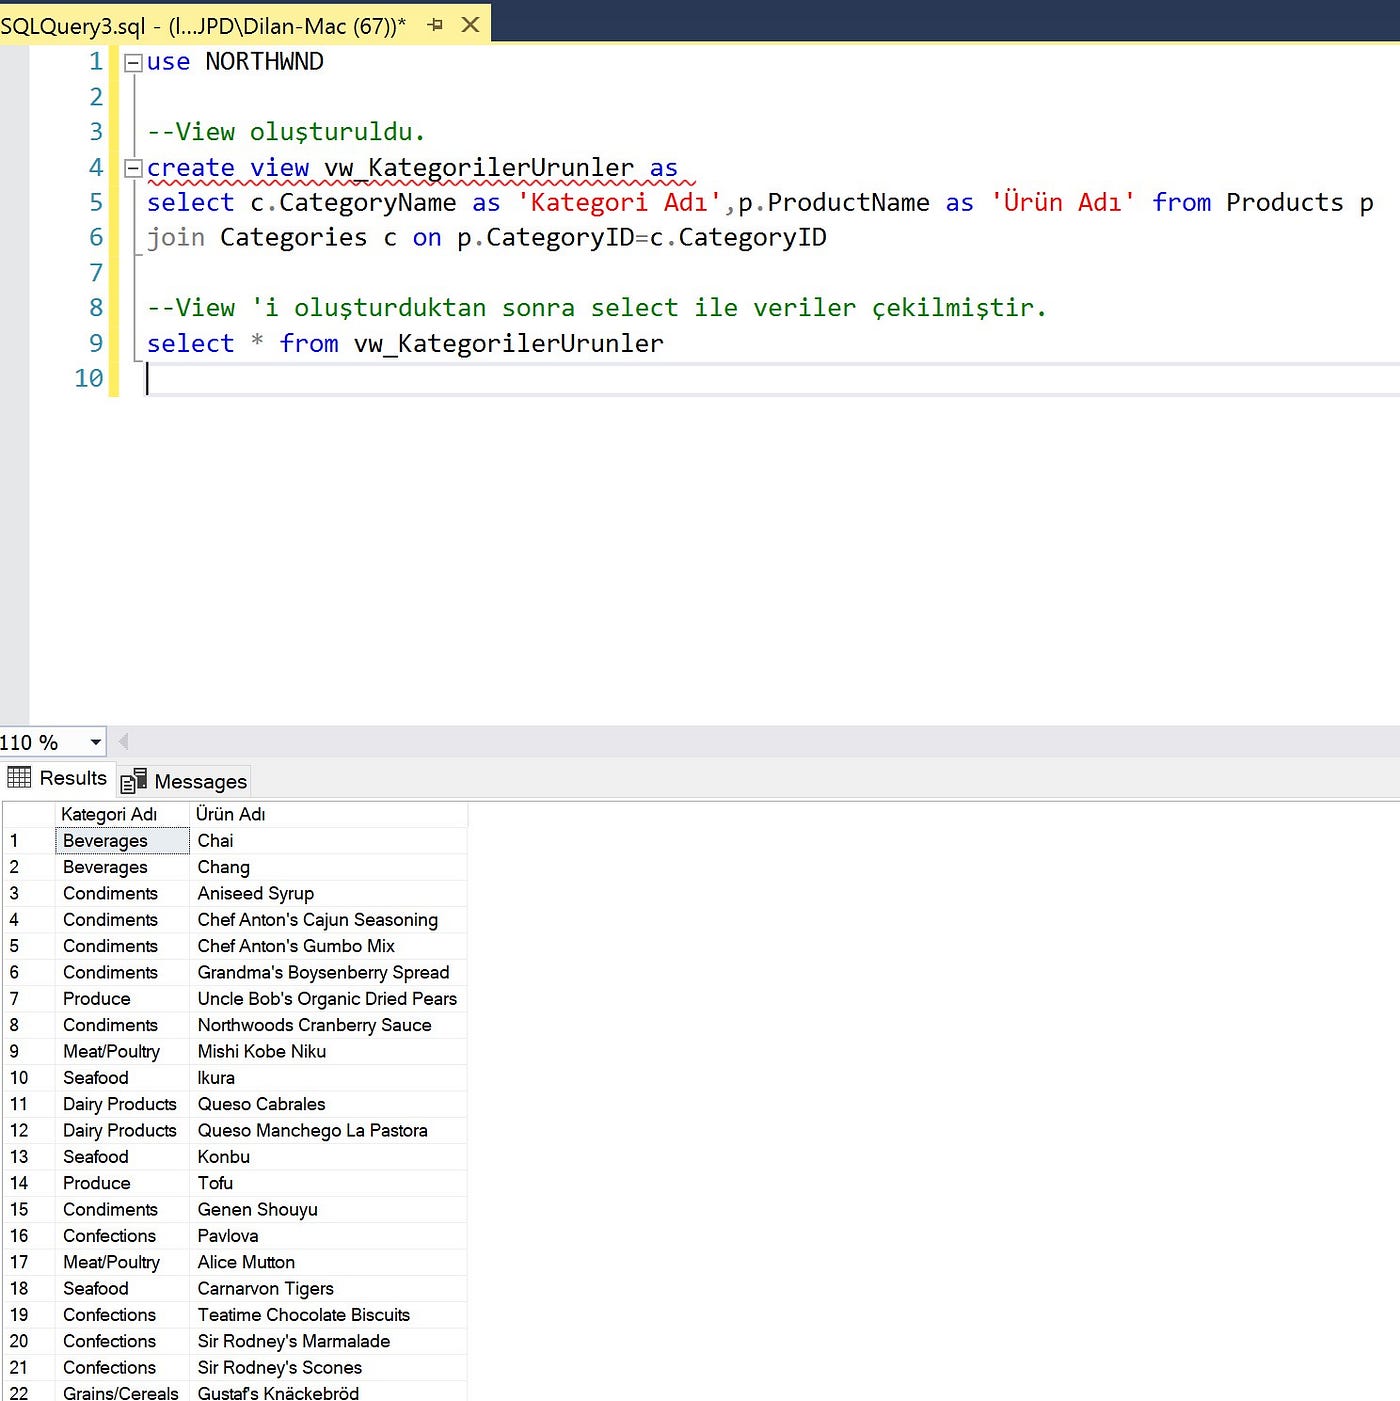Collapse the 'use NORTHWND' code block
Screen dimensions: 1400x1401
tap(133, 62)
